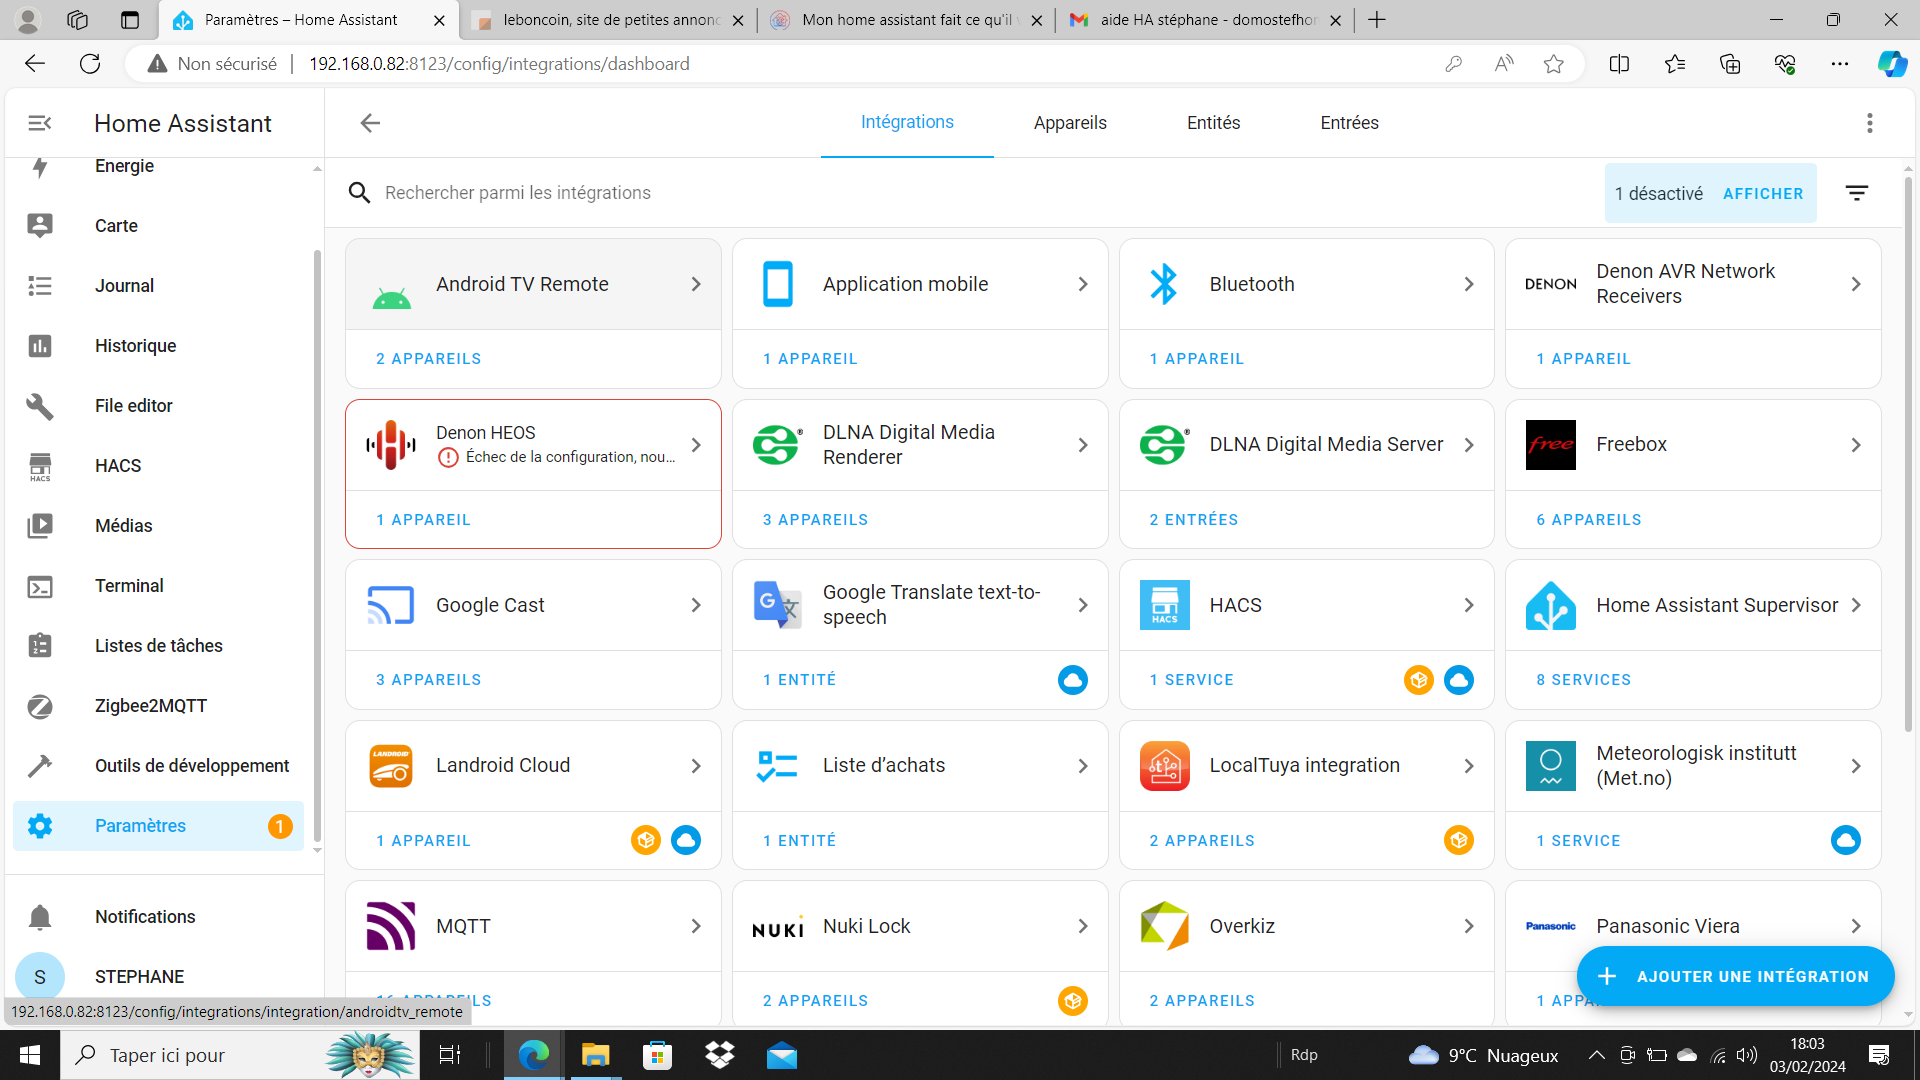Image resolution: width=1920 pixels, height=1080 pixels.
Task: Switch to the aide HA stéphane Gmail tab
Action: [x=1205, y=20]
